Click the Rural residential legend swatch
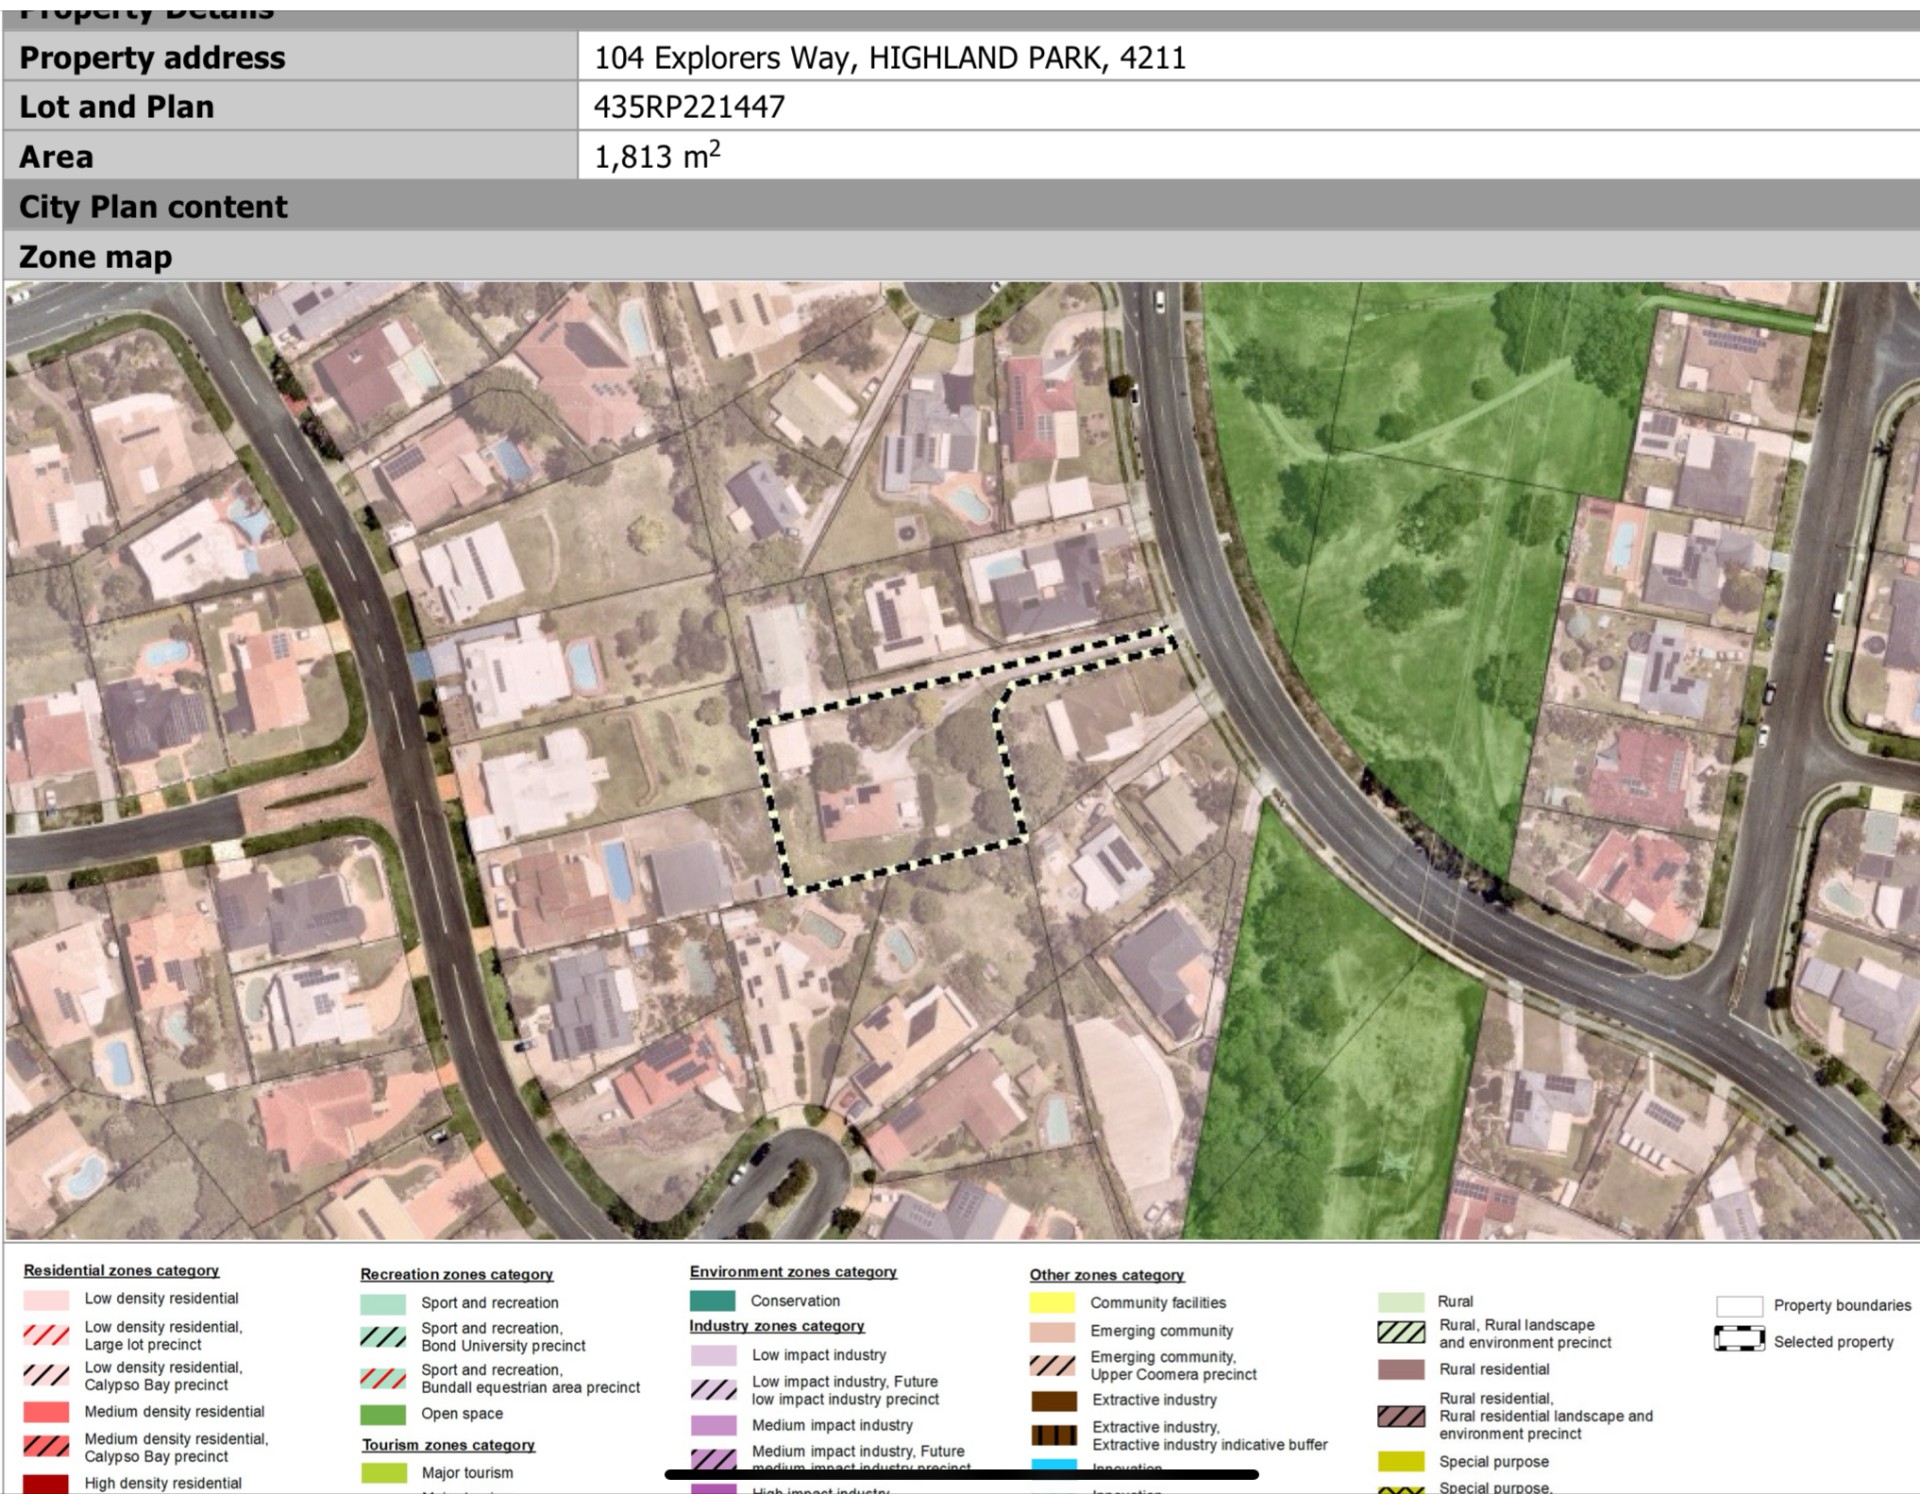 pos(1401,1369)
